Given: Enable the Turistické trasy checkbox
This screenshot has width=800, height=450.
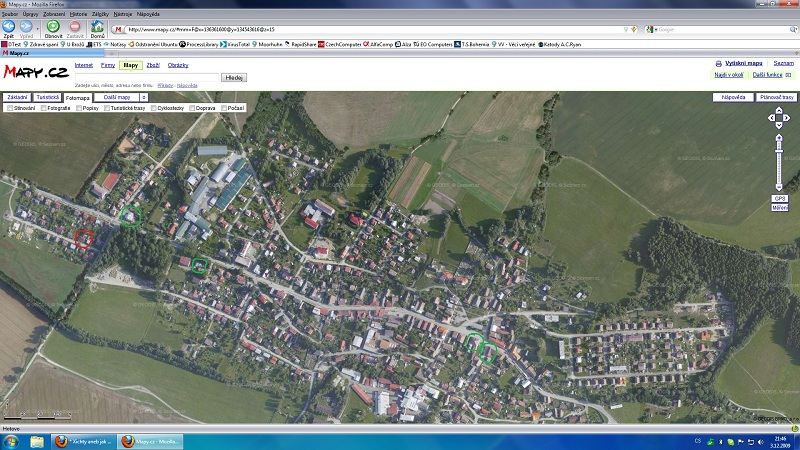Looking at the screenshot, I should (107, 108).
